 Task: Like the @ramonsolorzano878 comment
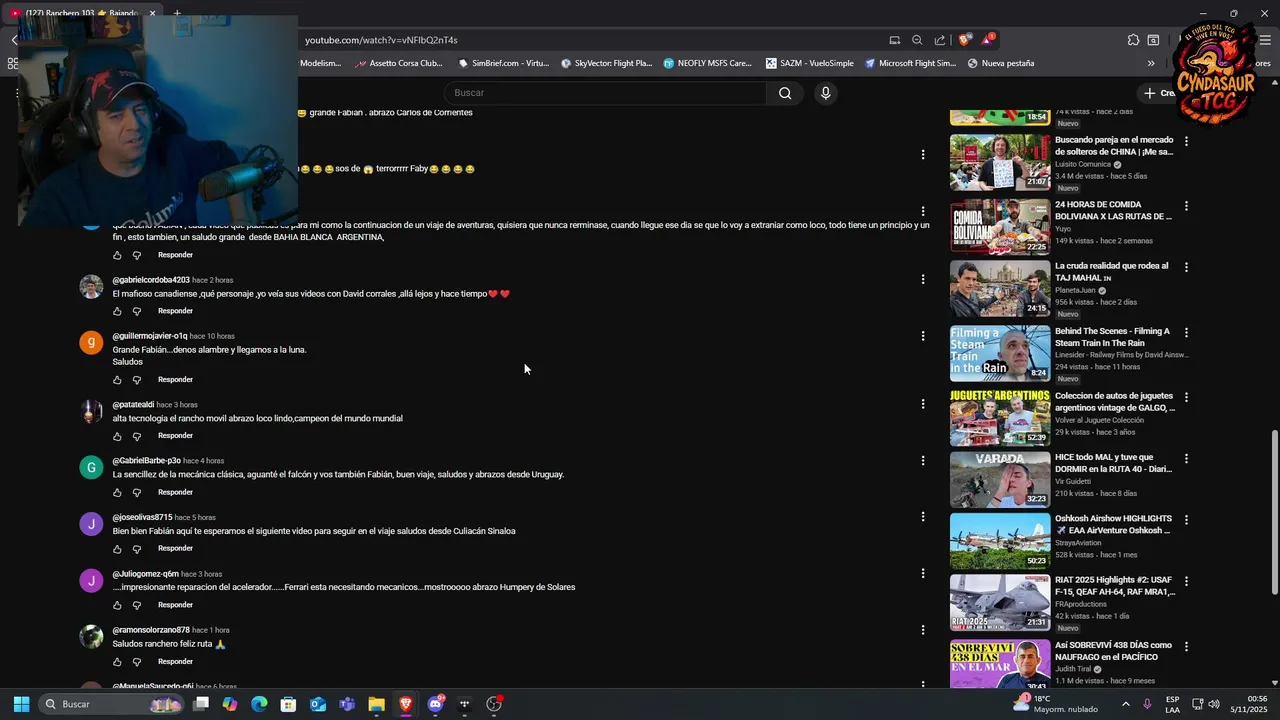point(117,662)
